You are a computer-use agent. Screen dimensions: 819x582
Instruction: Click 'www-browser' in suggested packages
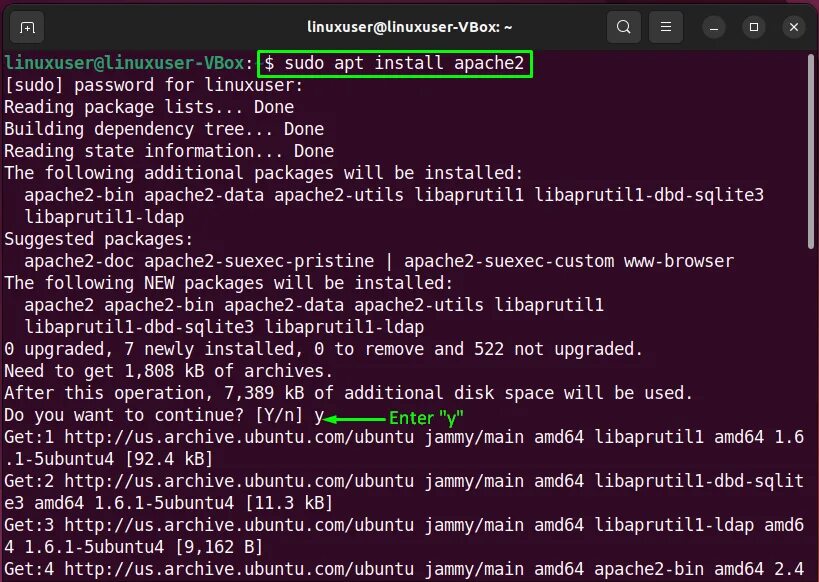[678, 261]
